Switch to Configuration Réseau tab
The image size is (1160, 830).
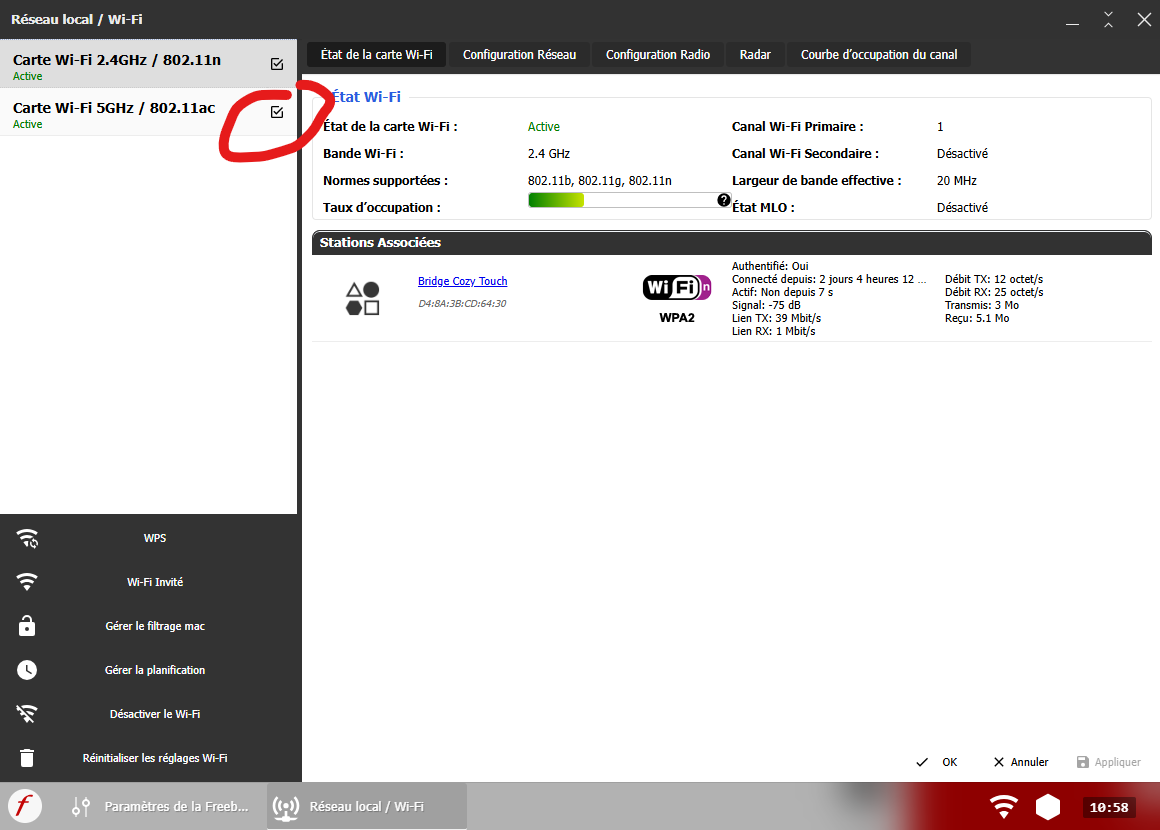[519, 55]
